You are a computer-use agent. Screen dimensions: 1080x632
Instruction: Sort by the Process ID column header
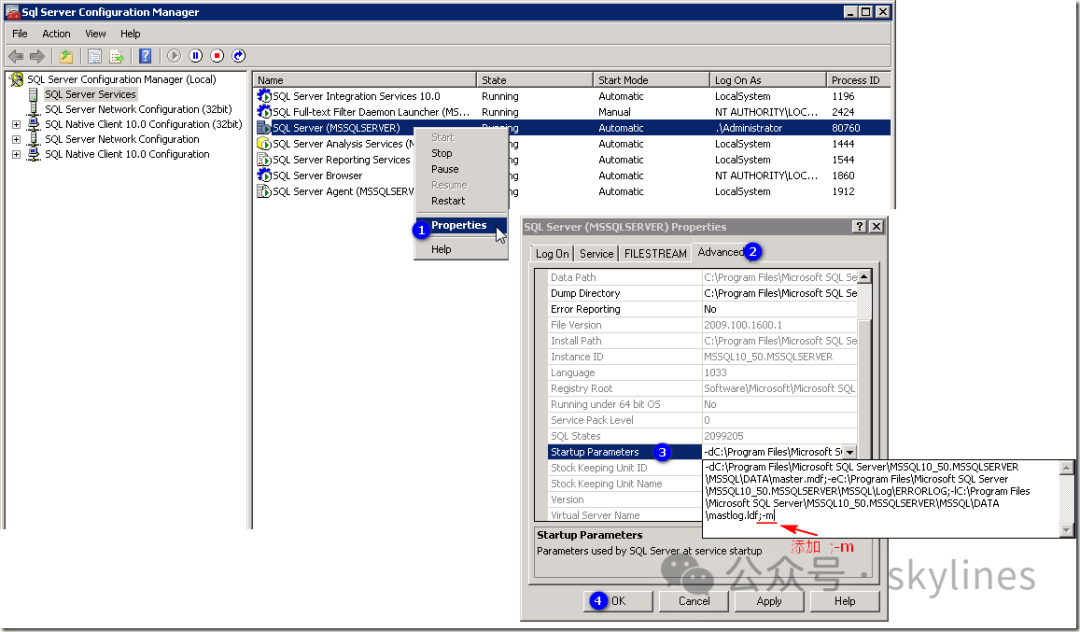click(858, 80)
